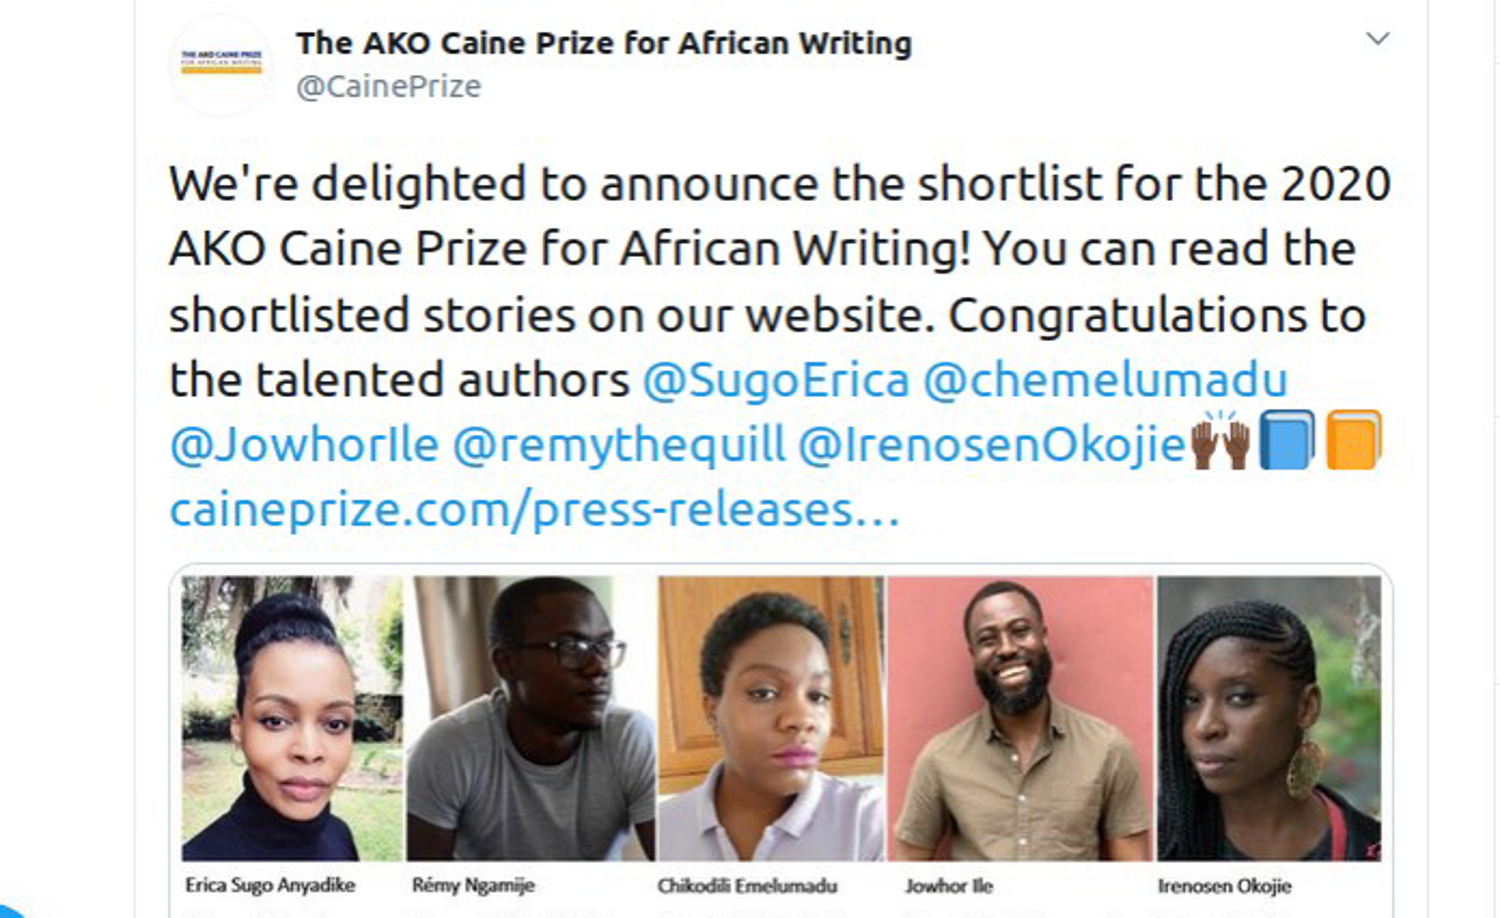
Task: Open Erica Sugo Anyadike's photo
Action: coord(292,718)
